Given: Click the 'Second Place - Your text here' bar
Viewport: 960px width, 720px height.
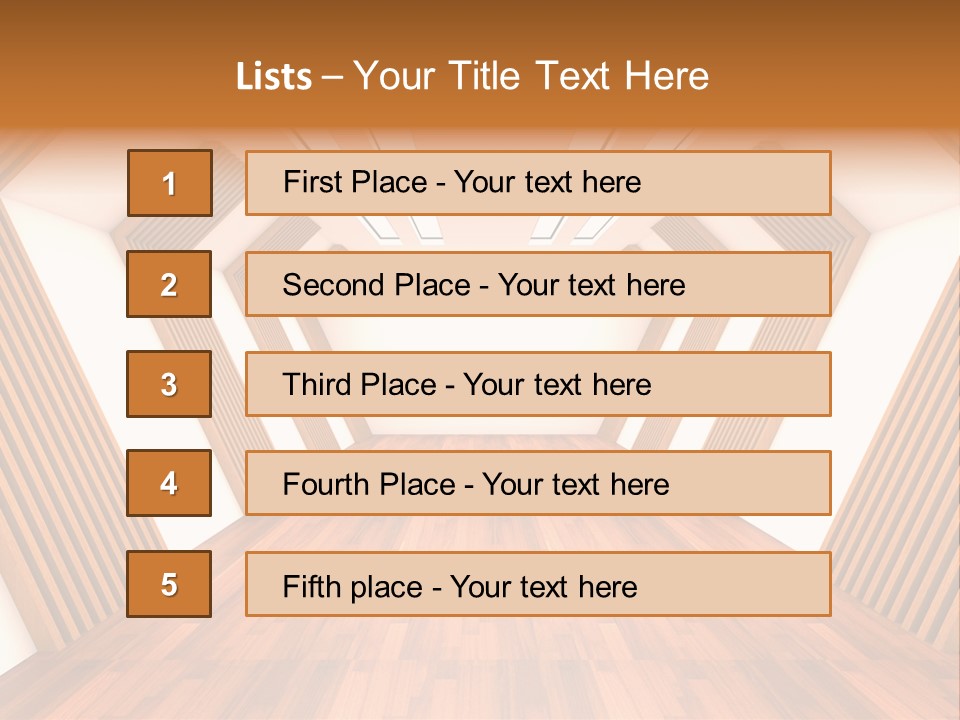Looking at the screenshot, I should click(538, 284).
